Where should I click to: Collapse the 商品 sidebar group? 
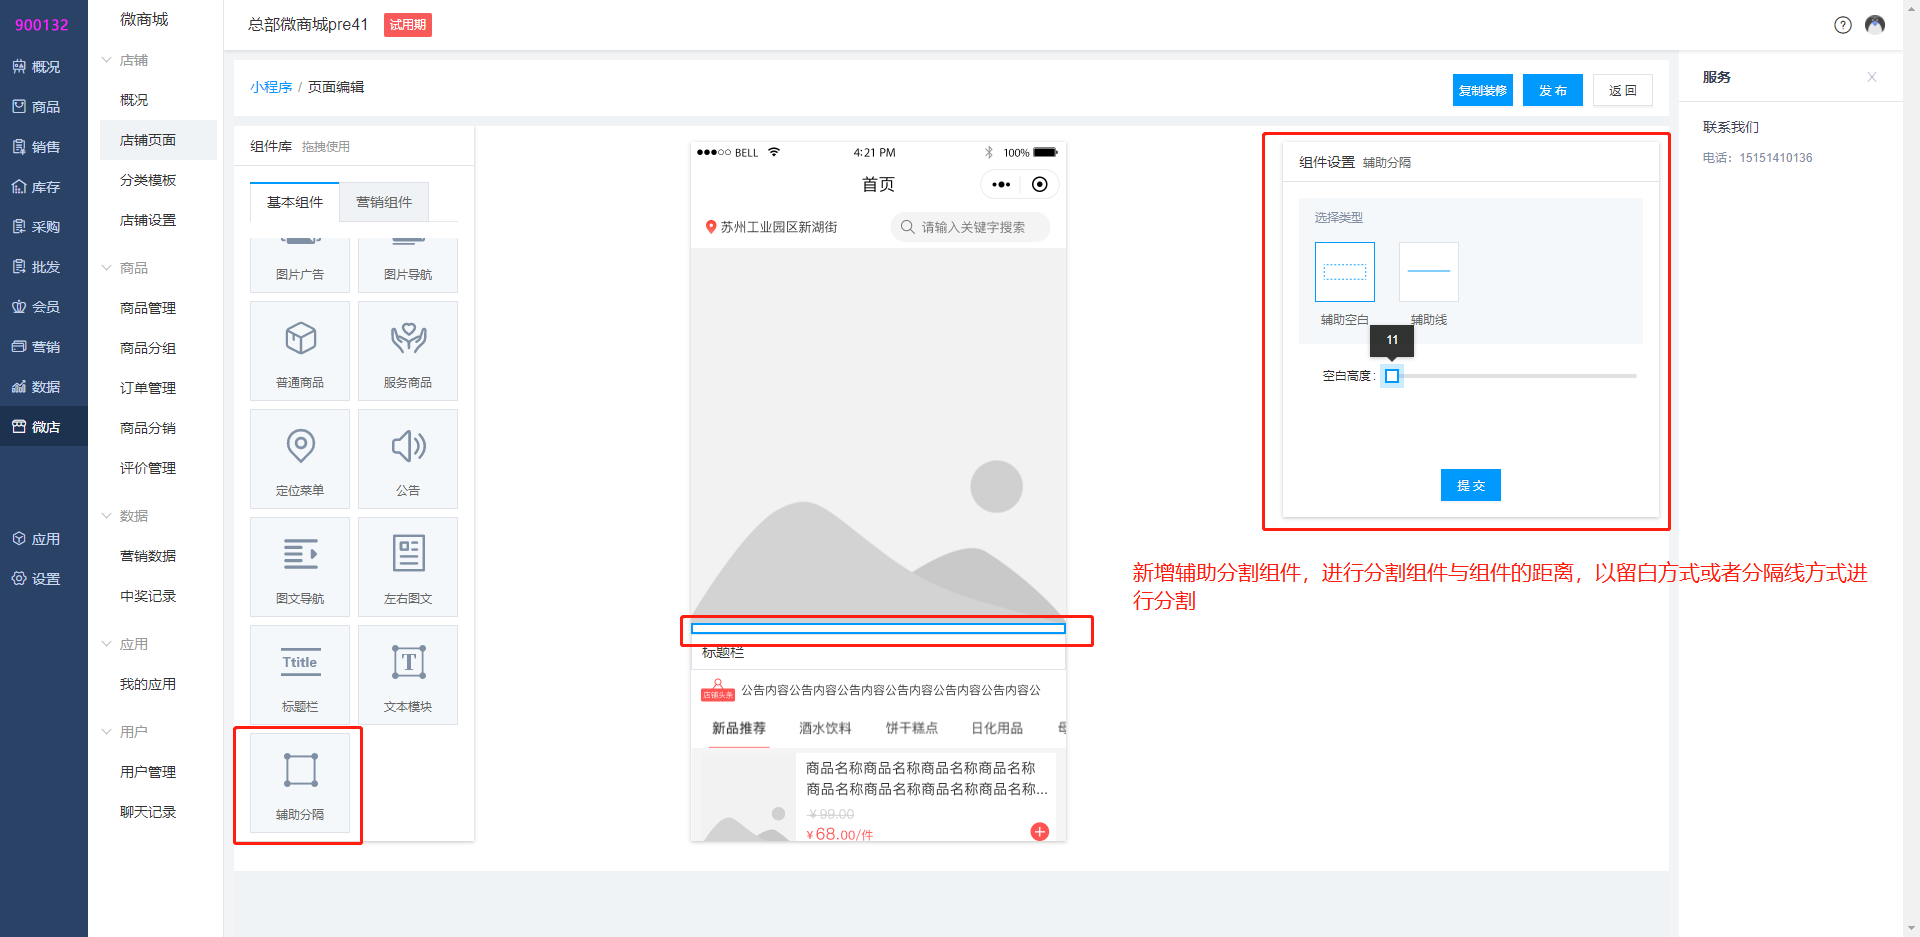pos(107,268)
